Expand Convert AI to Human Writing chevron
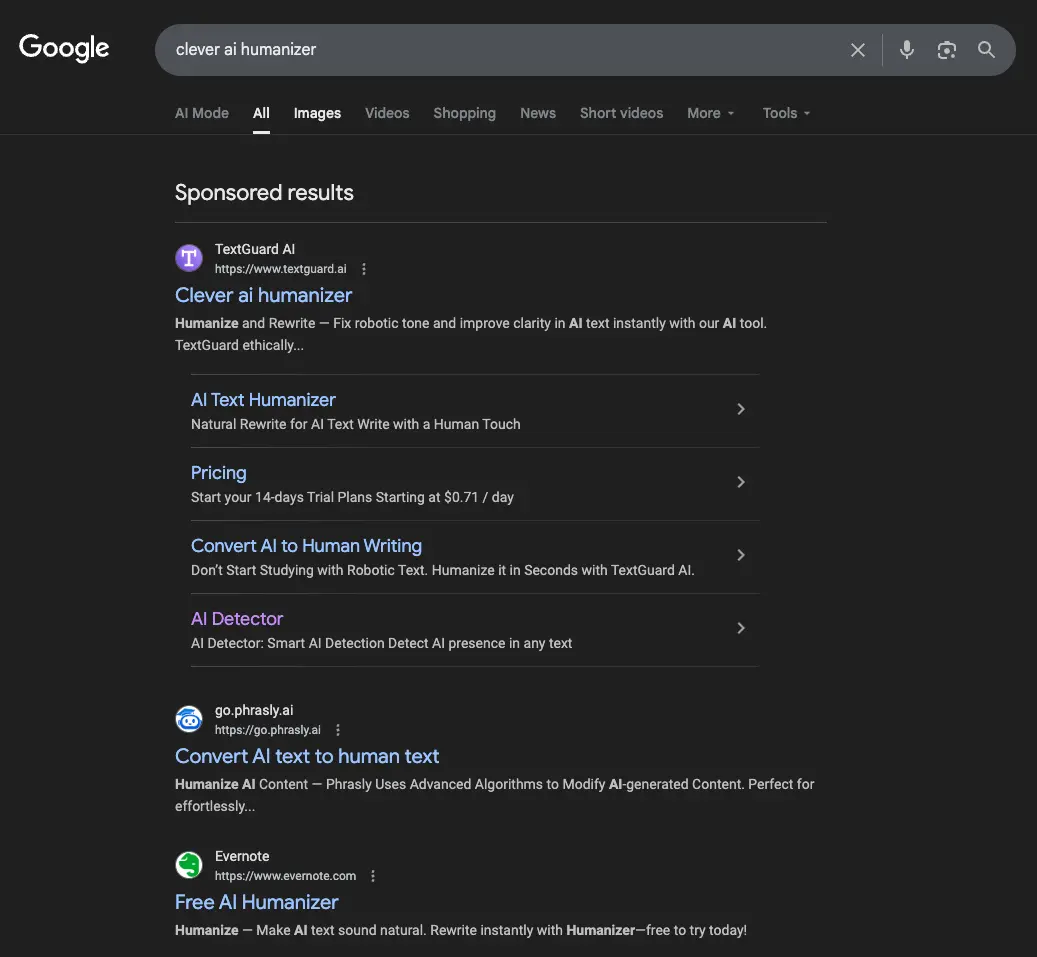The height and width of the screenshot is (957, 1037). (741, 555)
